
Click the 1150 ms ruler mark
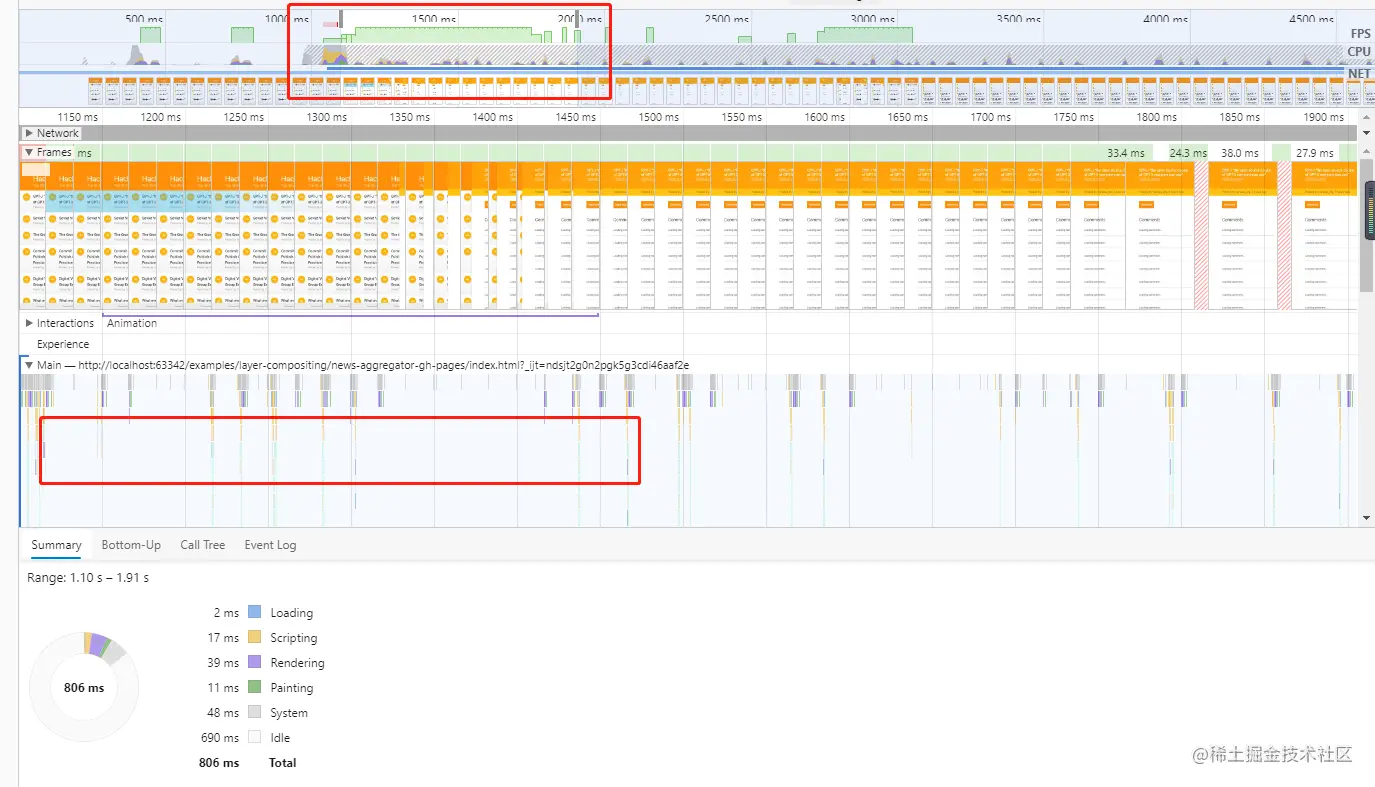coord(78,117)
